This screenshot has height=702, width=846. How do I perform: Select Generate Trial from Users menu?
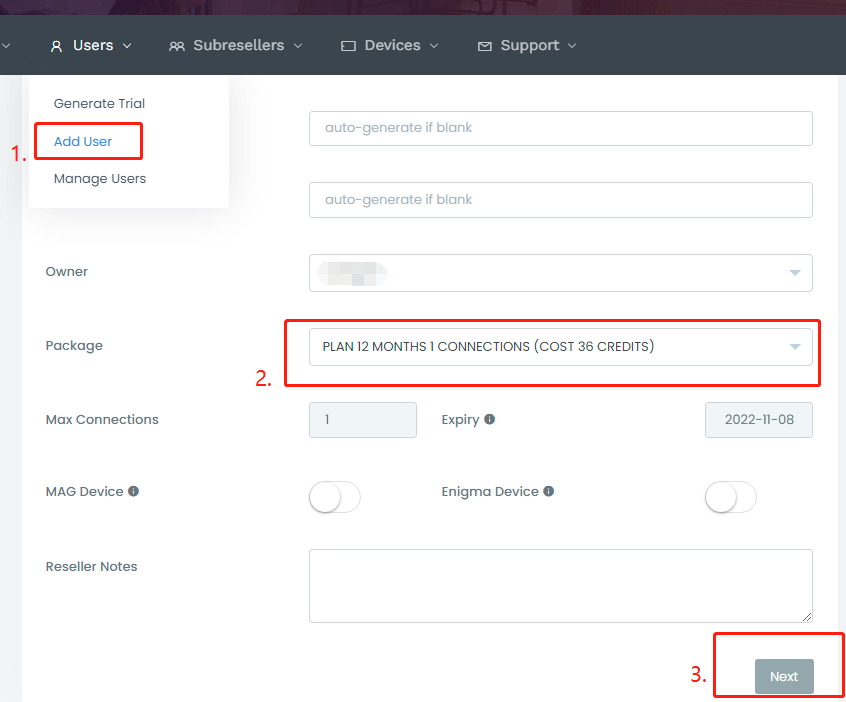(99, 104)
